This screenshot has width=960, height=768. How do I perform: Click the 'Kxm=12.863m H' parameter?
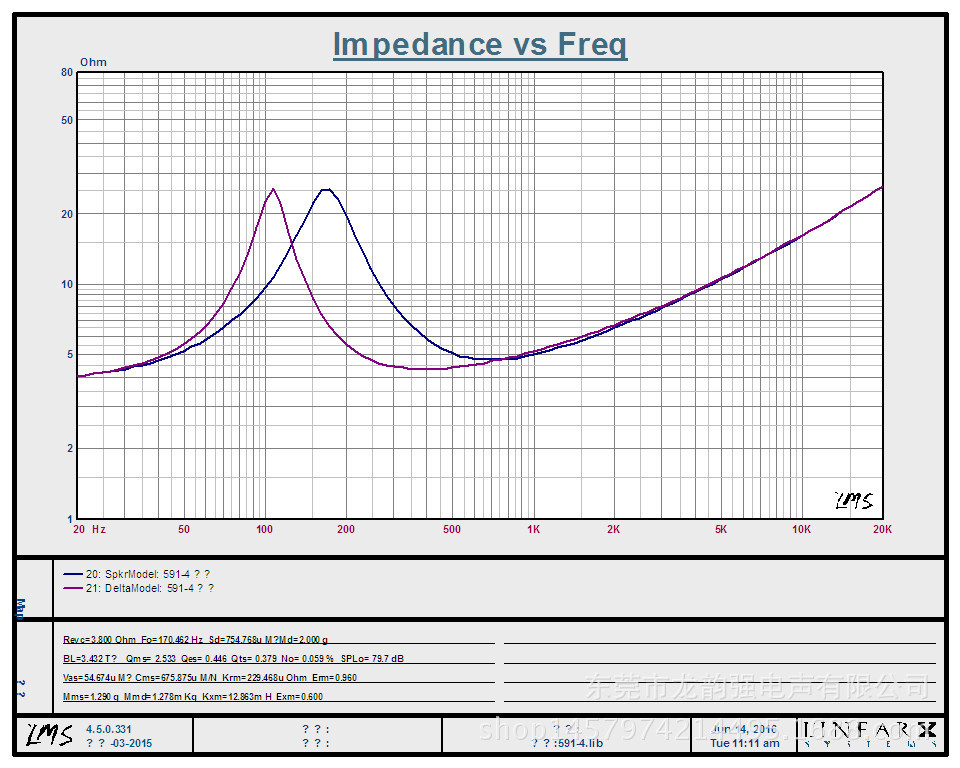click(237, 696)
